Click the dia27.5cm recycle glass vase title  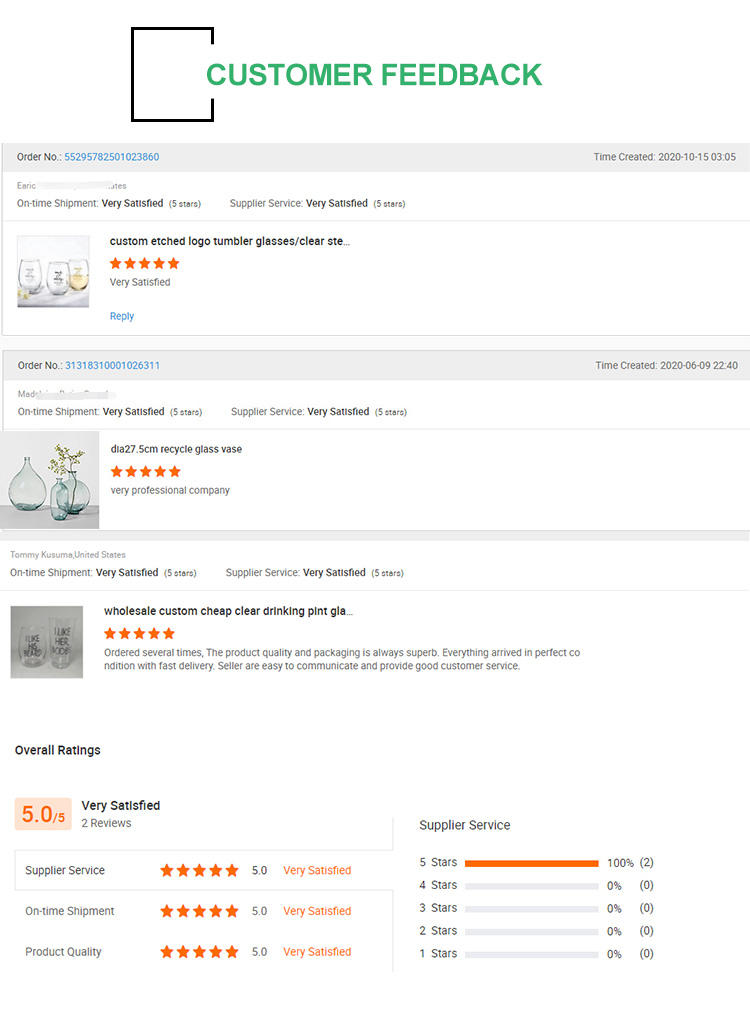click(176, 449)
